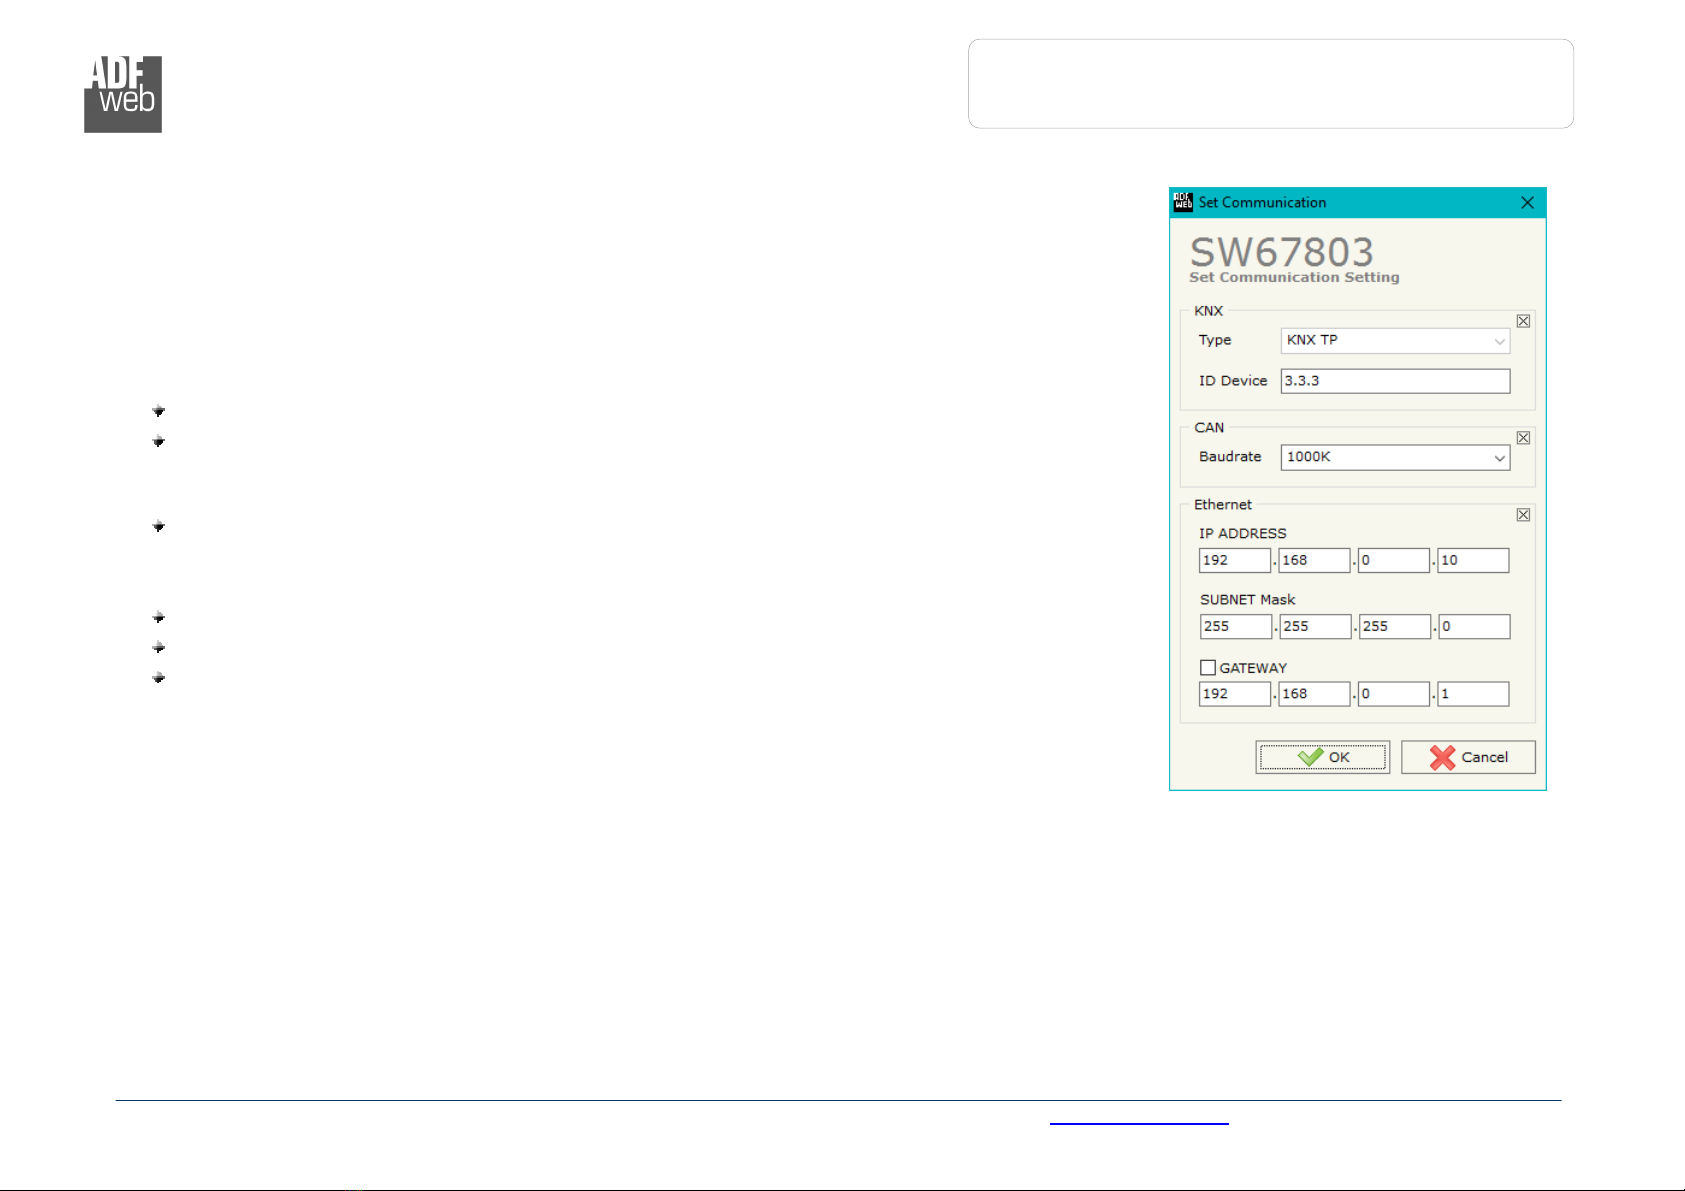1685x1191 pixels.
Task: Click the Set Communication window title icon
Action: (x=1183, y=202)
